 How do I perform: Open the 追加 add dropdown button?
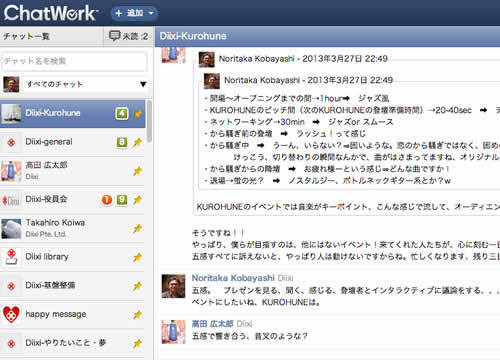134,13
